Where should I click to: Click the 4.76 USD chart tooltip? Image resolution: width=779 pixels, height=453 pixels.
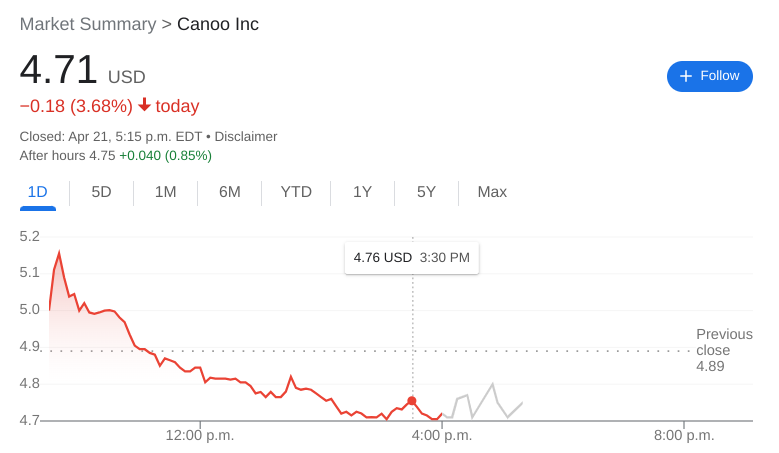pos(411,258)
